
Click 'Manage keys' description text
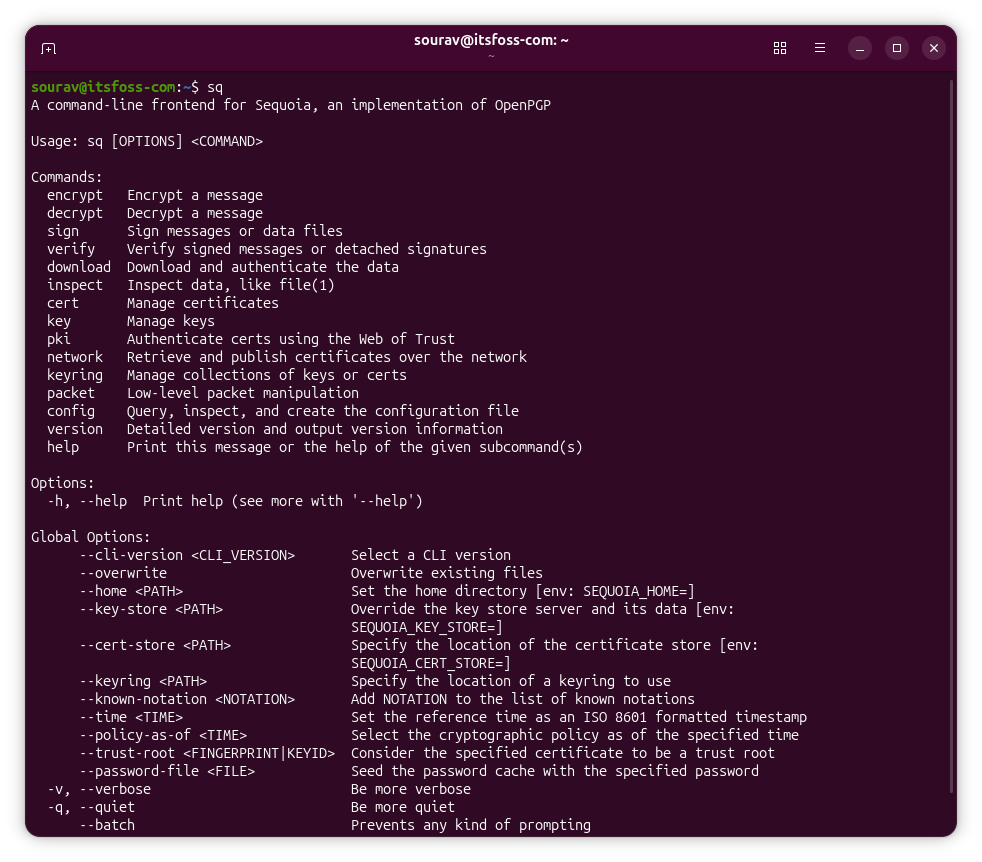click(x=170, y=321)
